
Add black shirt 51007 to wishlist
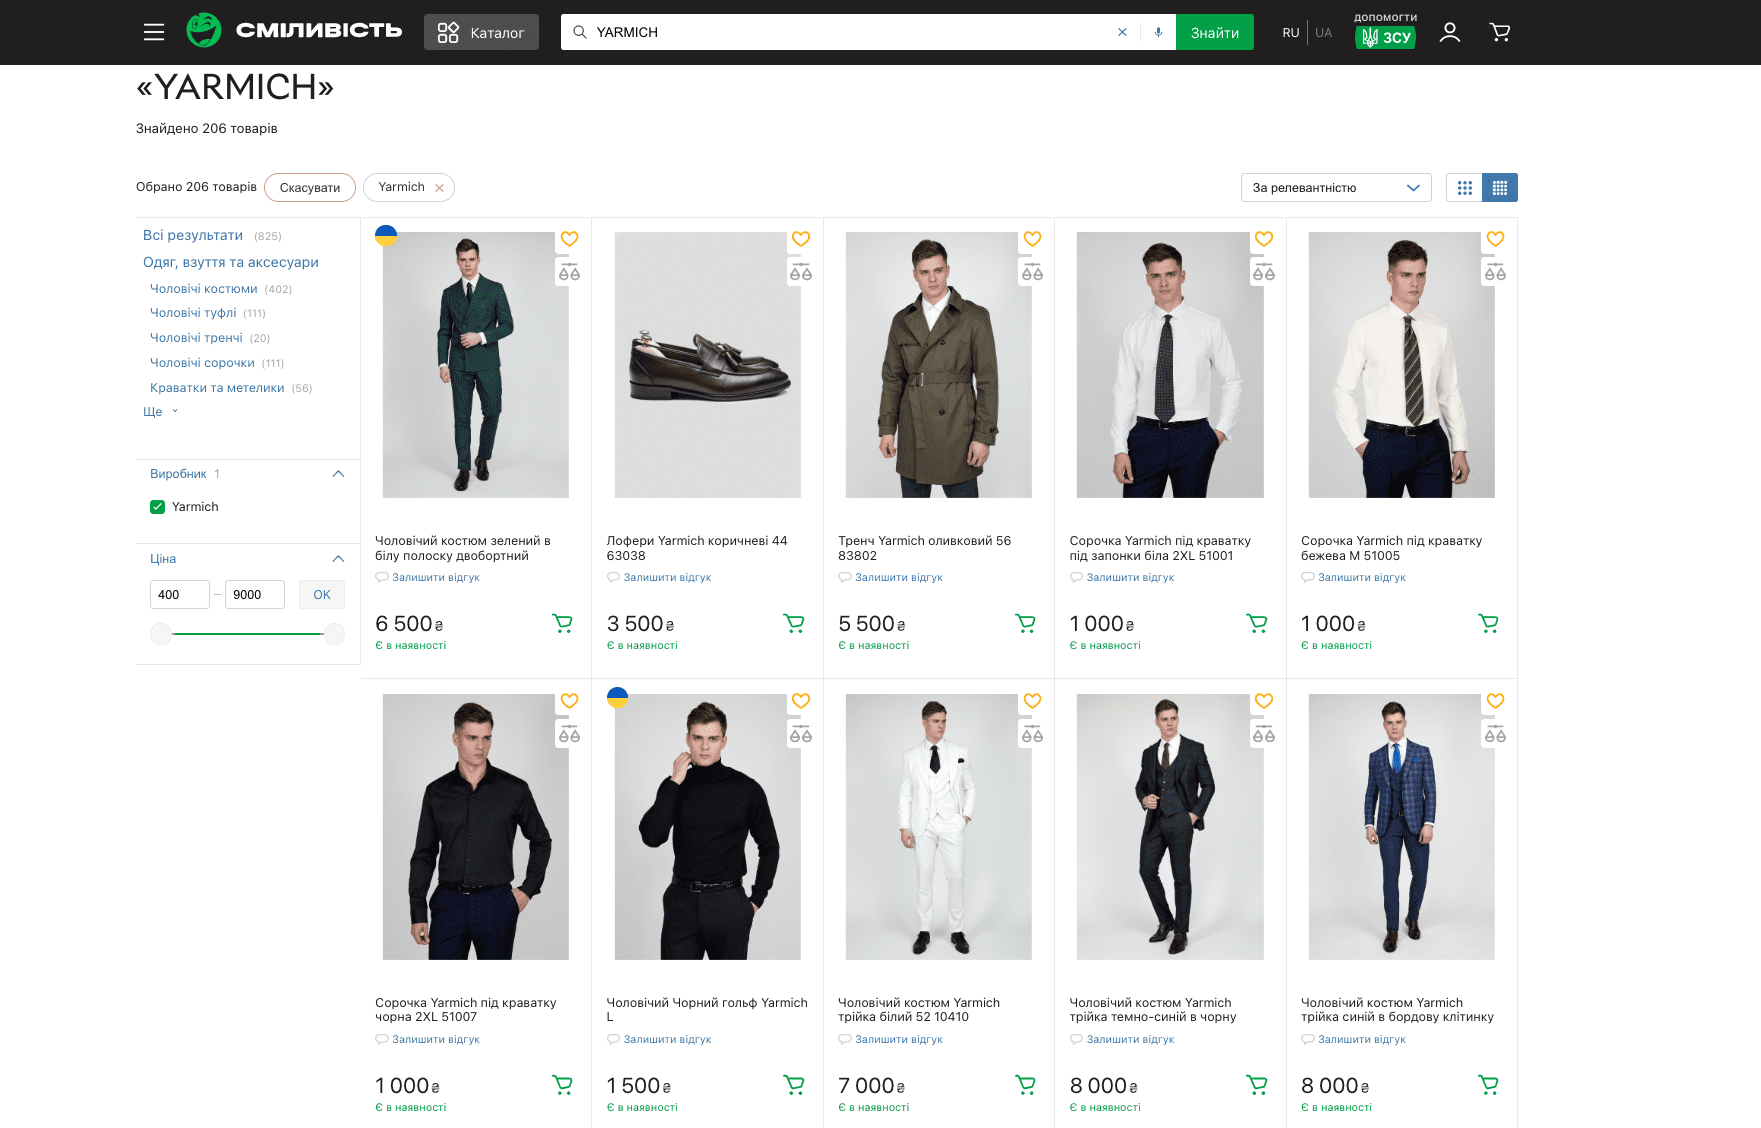(569, 701)
